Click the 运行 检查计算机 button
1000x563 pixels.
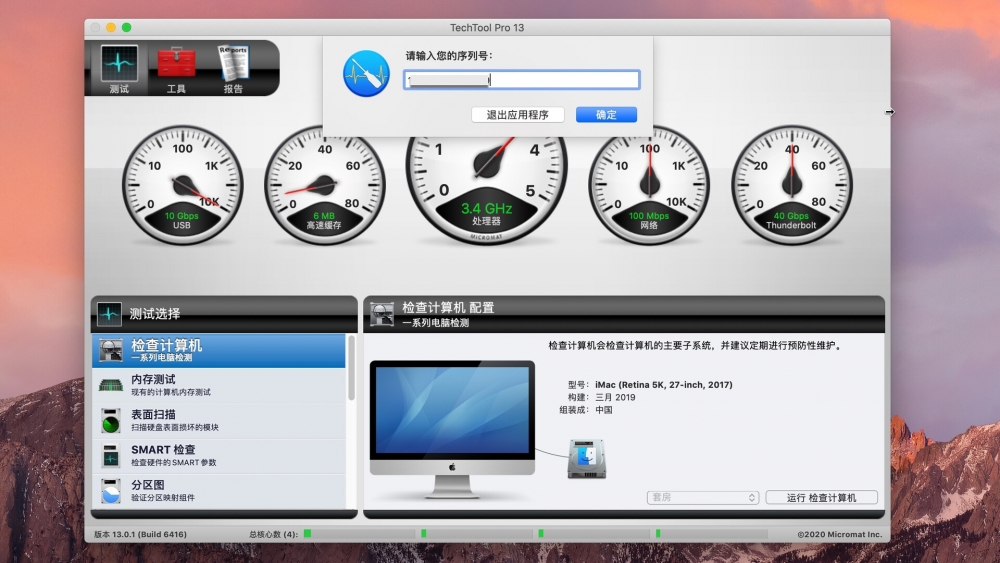(821, 497)
